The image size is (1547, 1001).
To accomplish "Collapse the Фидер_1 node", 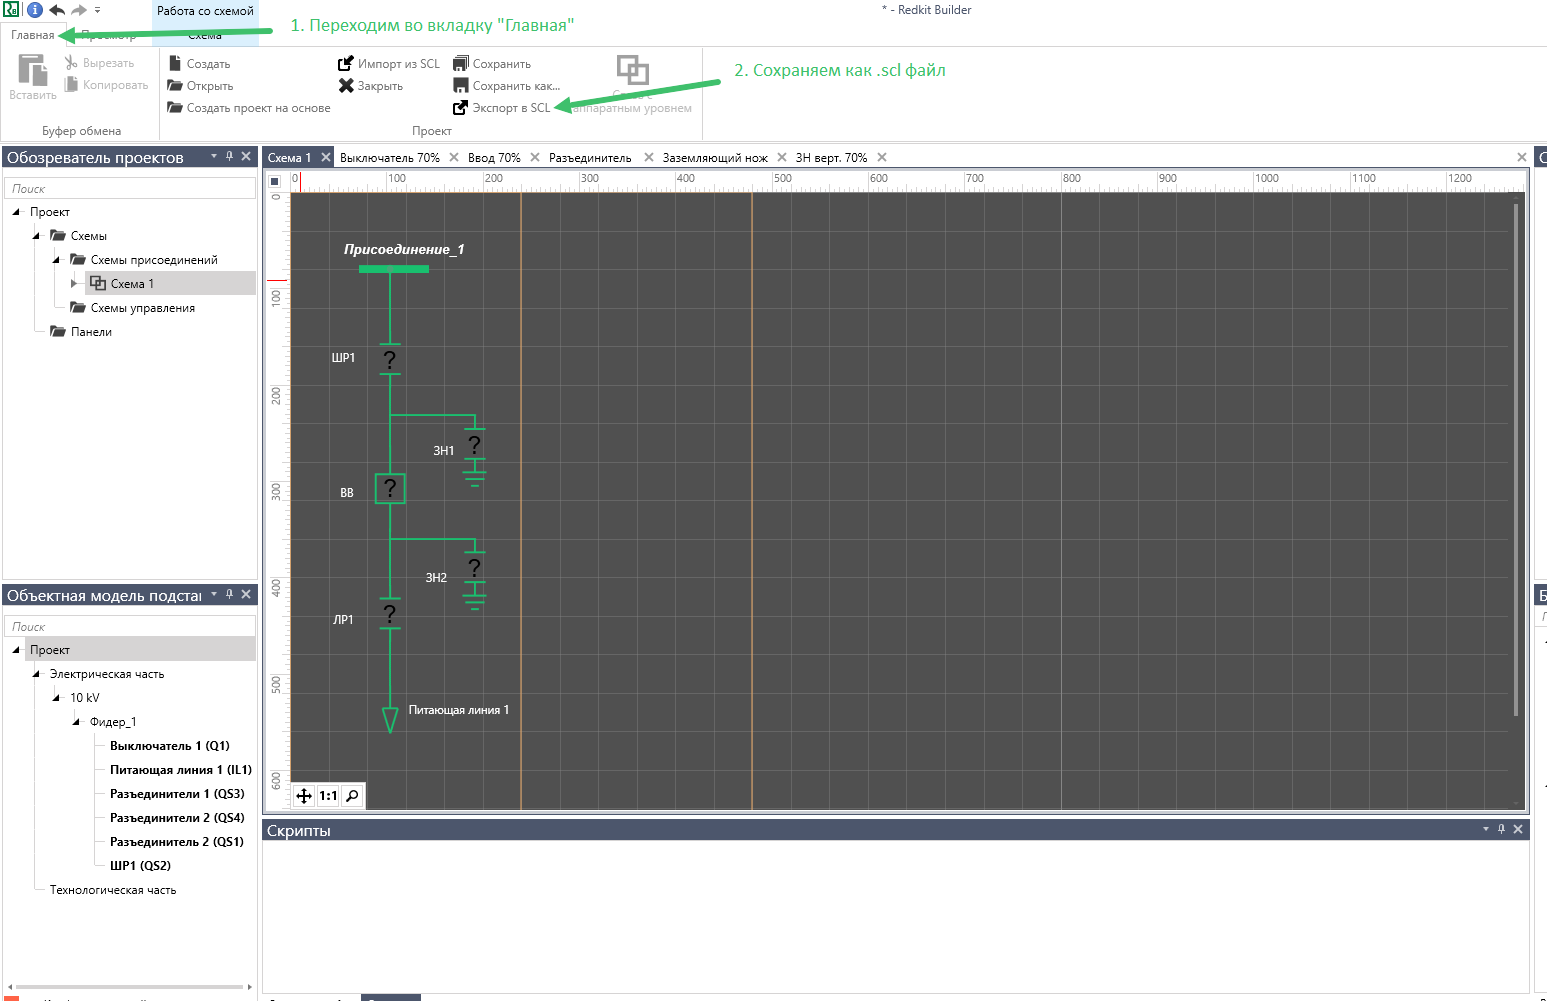I will [x=76, y=722].
